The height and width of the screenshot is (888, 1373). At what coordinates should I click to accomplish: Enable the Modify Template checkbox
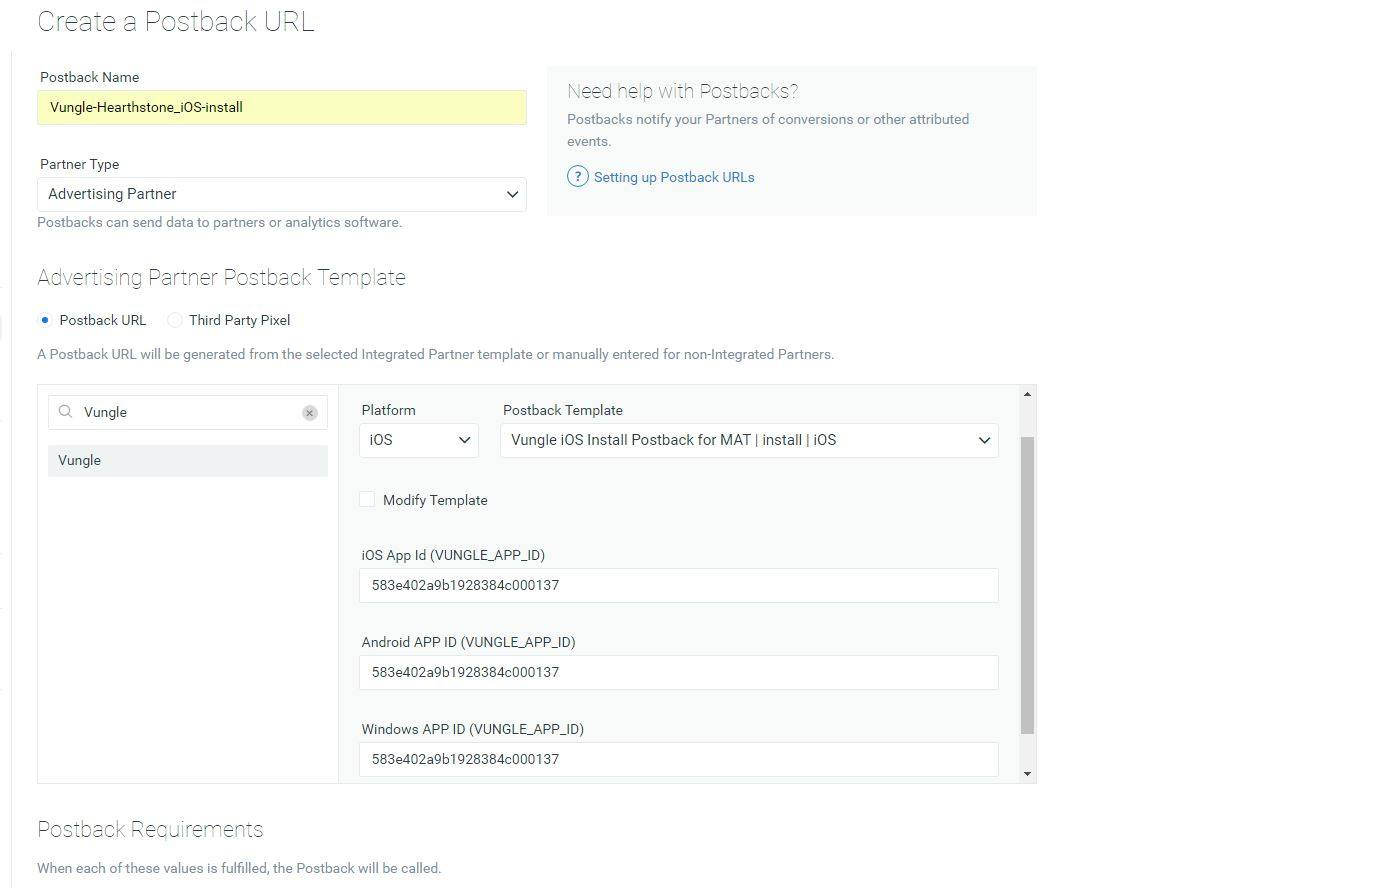coord(367,499)
